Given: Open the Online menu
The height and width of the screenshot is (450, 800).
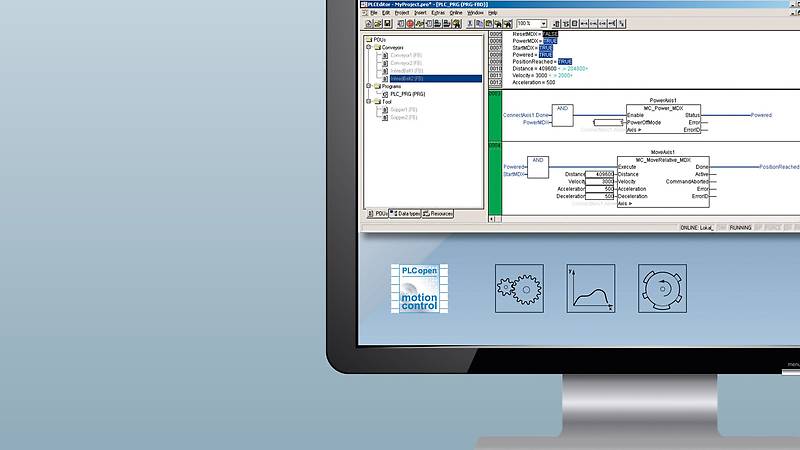Looking at the screenshot, I should click(x=455, y=12).
